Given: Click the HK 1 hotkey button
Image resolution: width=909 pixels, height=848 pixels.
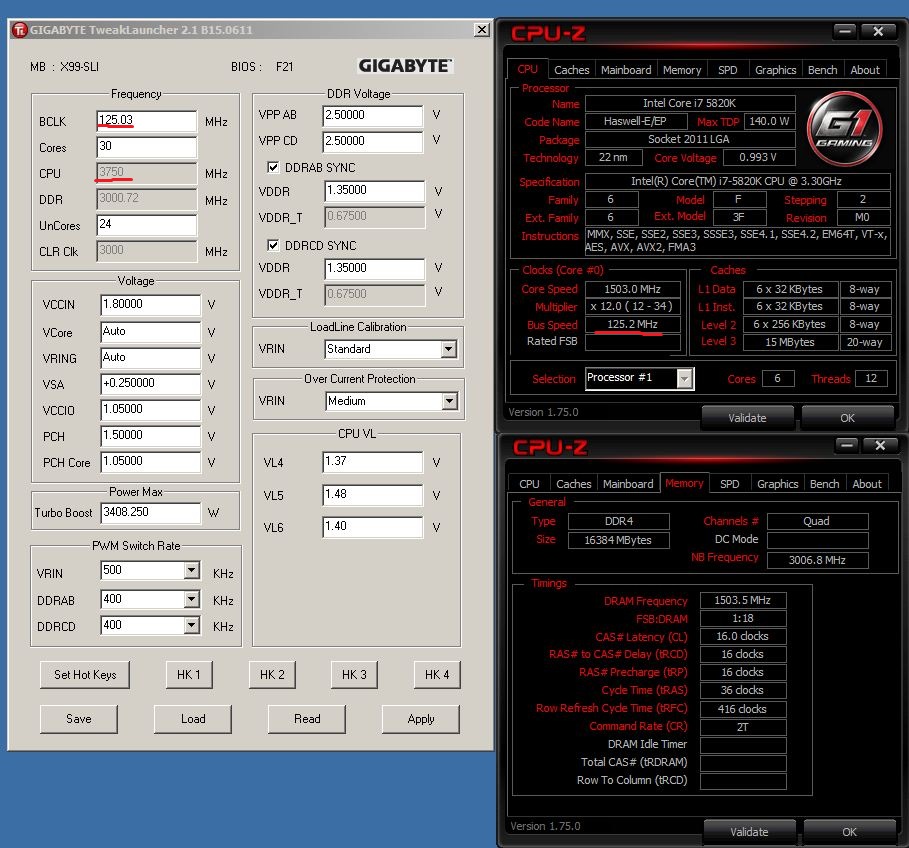Looking at the screenshot, I should coord(188,675).
